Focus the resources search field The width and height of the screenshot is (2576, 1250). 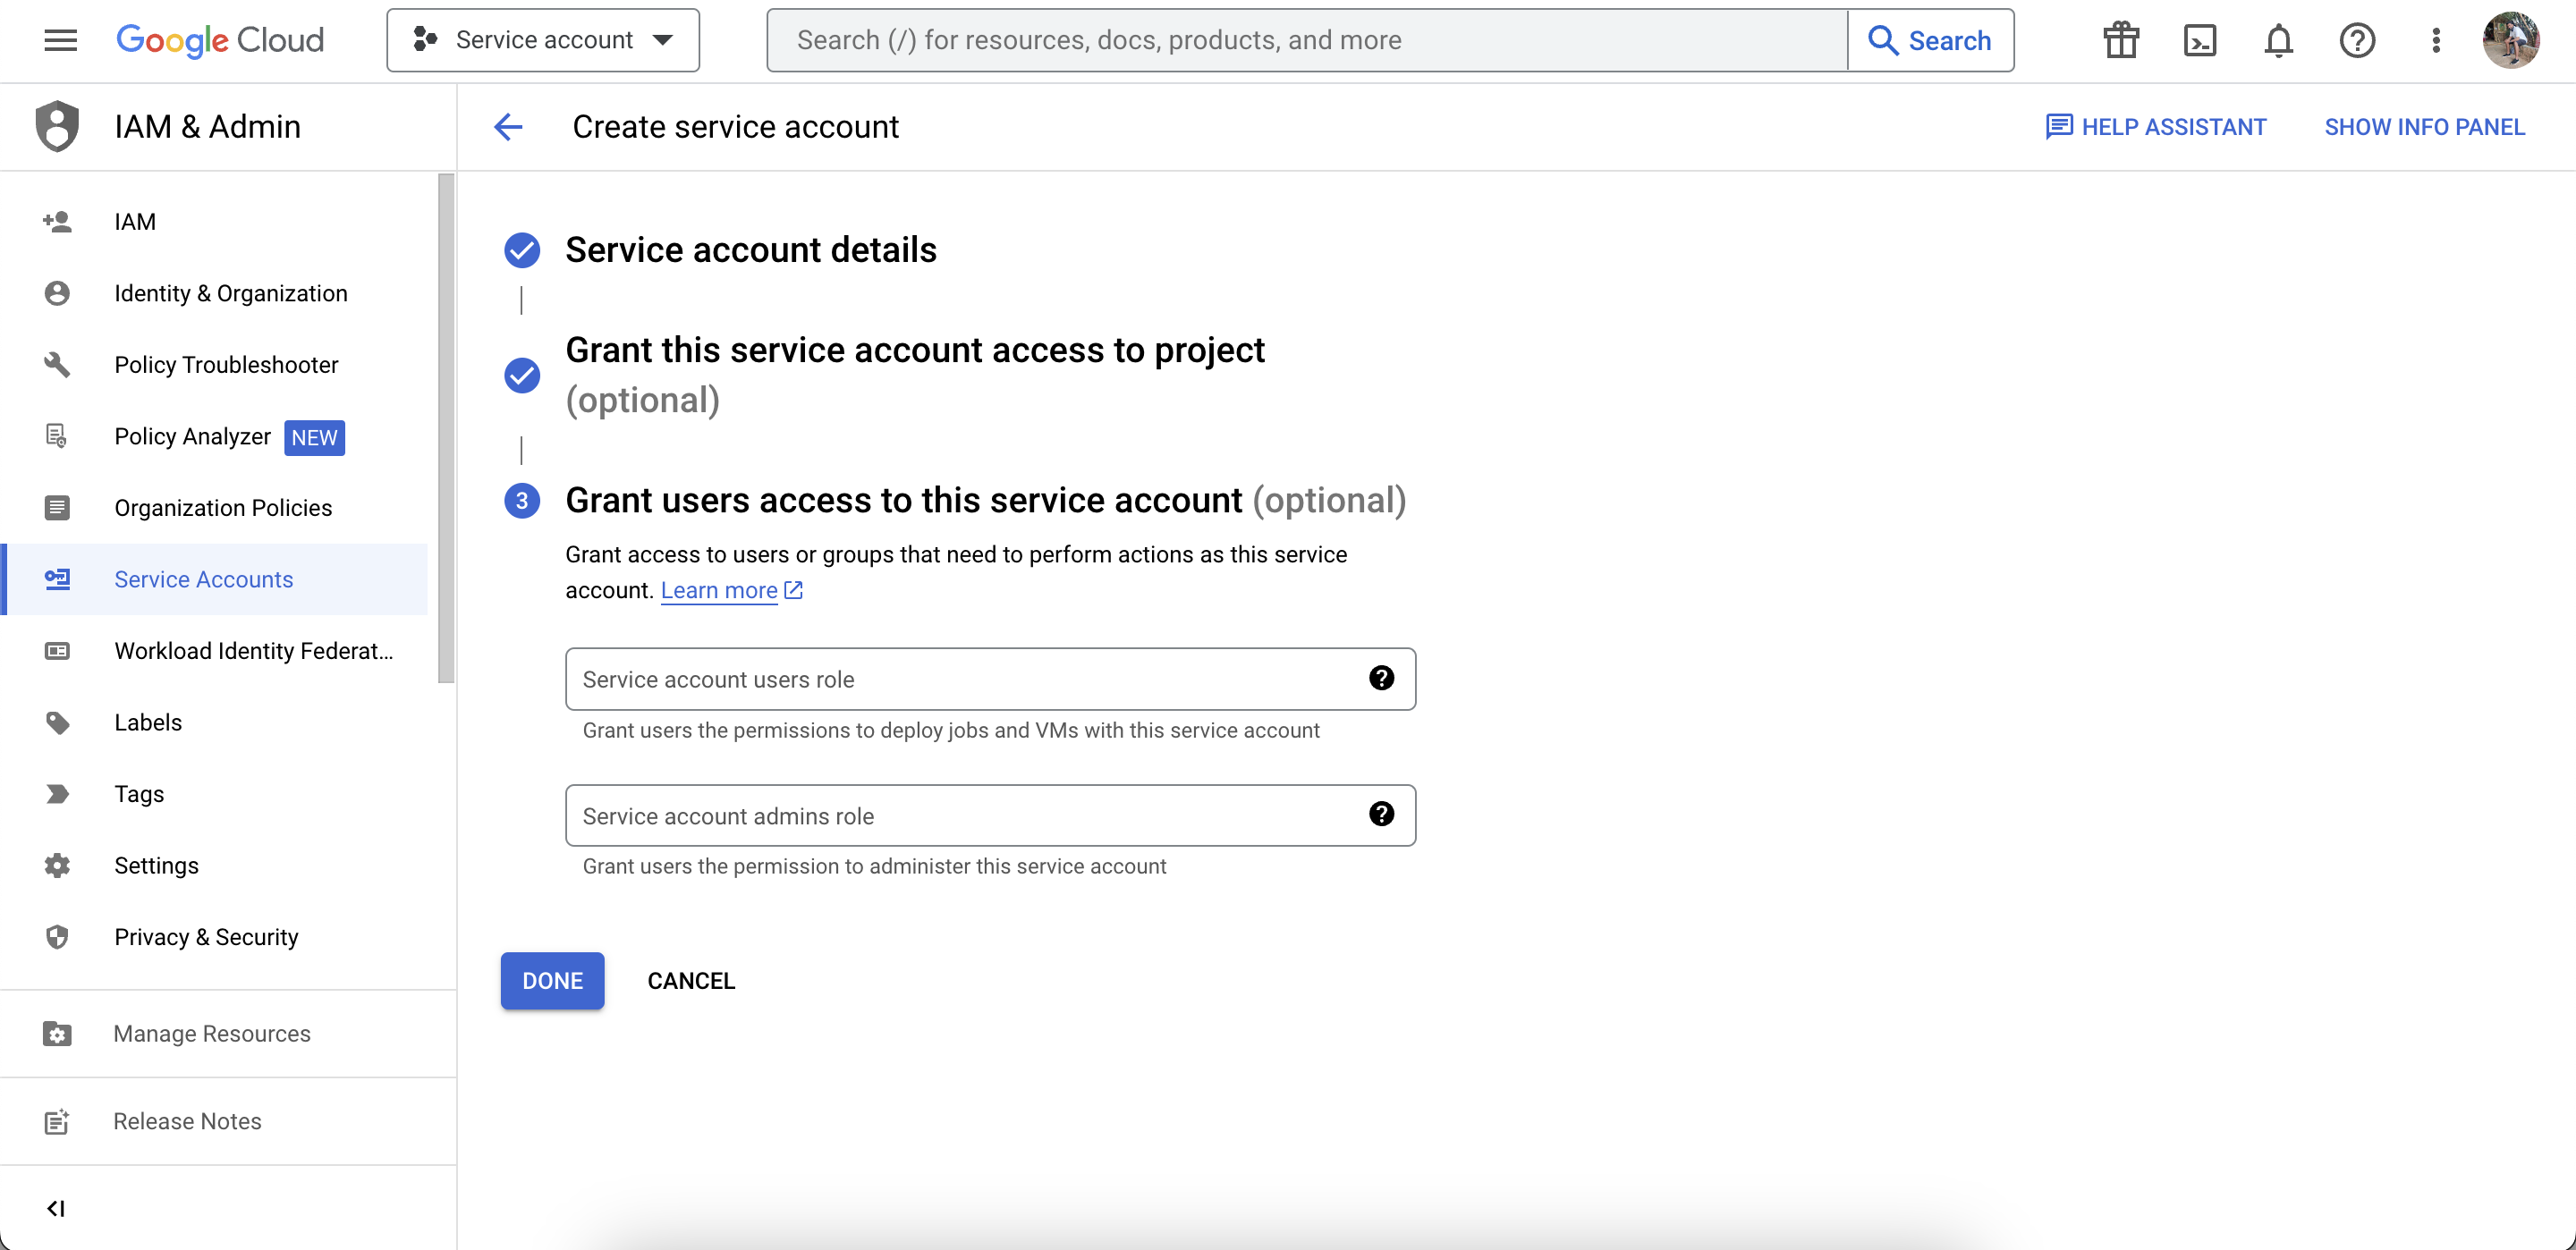tap(1306, 40)
